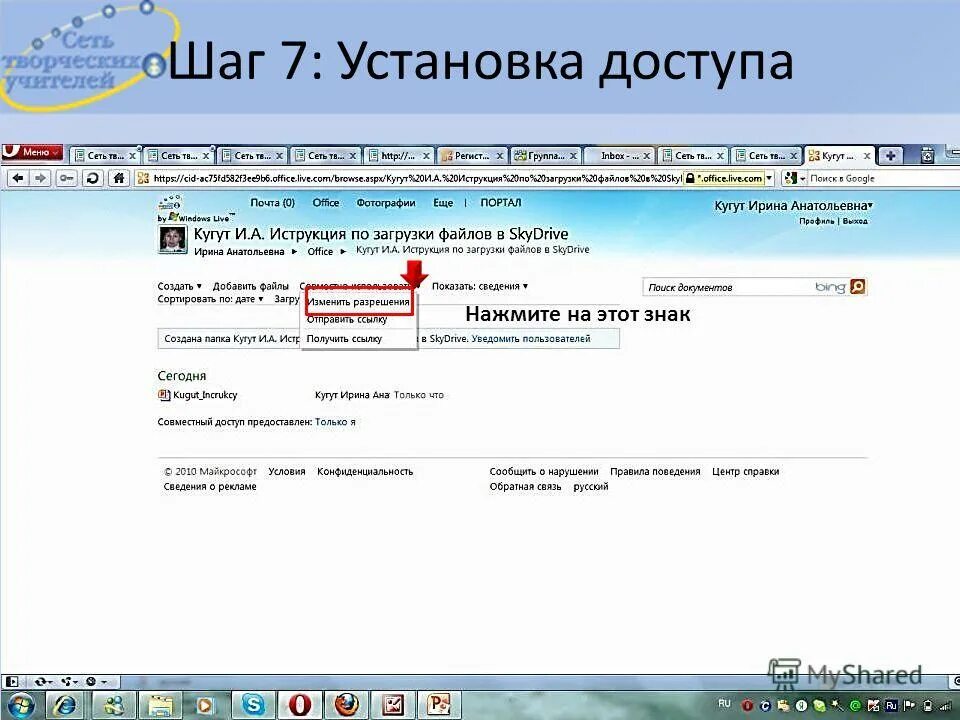The width and height of the screenshot is (960, 720).
Task: Open the Bing search icon on the page
Action: [857, 286]
